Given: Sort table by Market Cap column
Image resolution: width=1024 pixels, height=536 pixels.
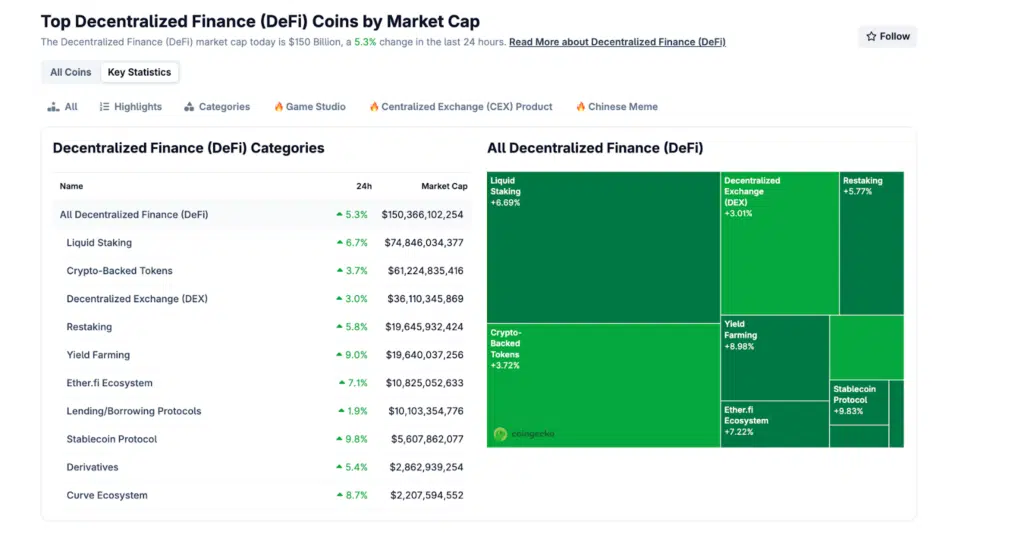Looking at the screenshot, I should 444,186.
